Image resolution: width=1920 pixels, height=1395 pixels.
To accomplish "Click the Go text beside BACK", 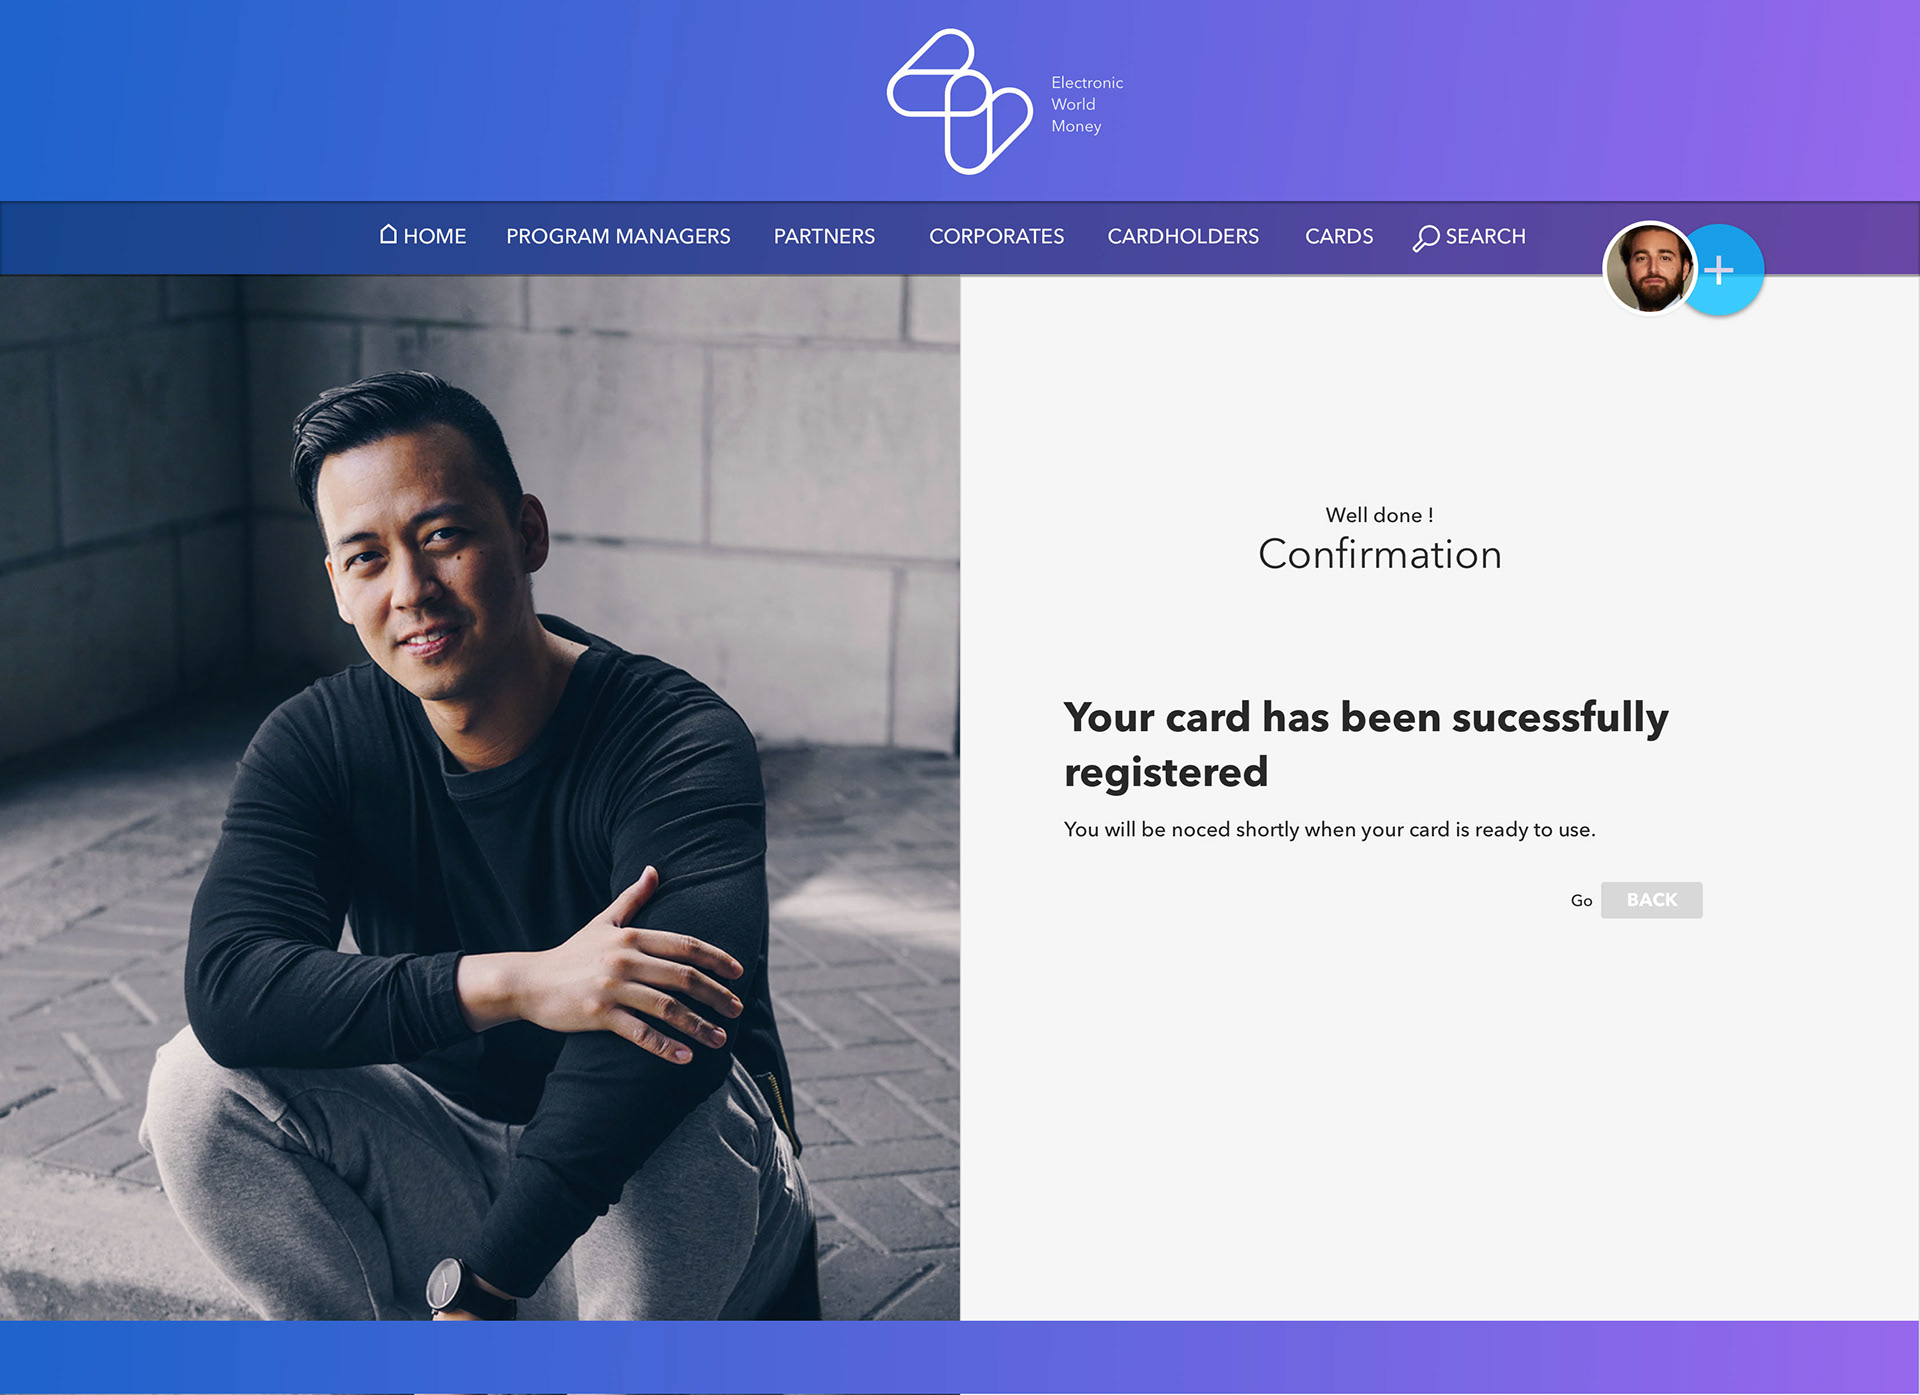I will tap(1581, 901).
